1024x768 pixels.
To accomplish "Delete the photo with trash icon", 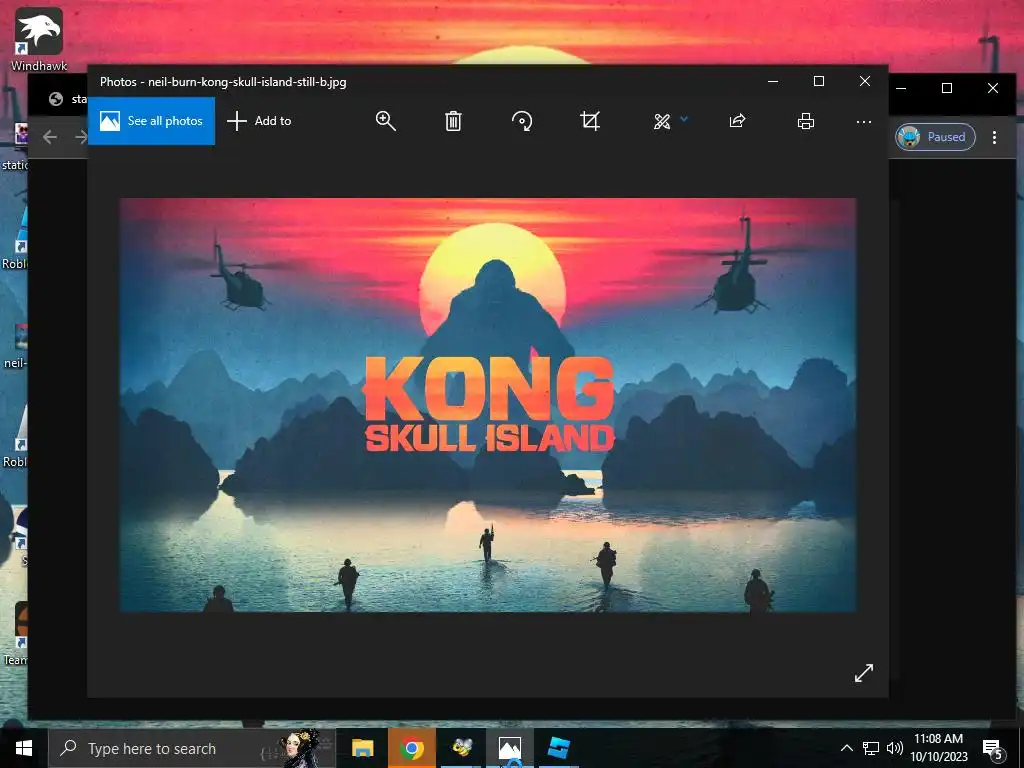I will (x=453, y=121).
